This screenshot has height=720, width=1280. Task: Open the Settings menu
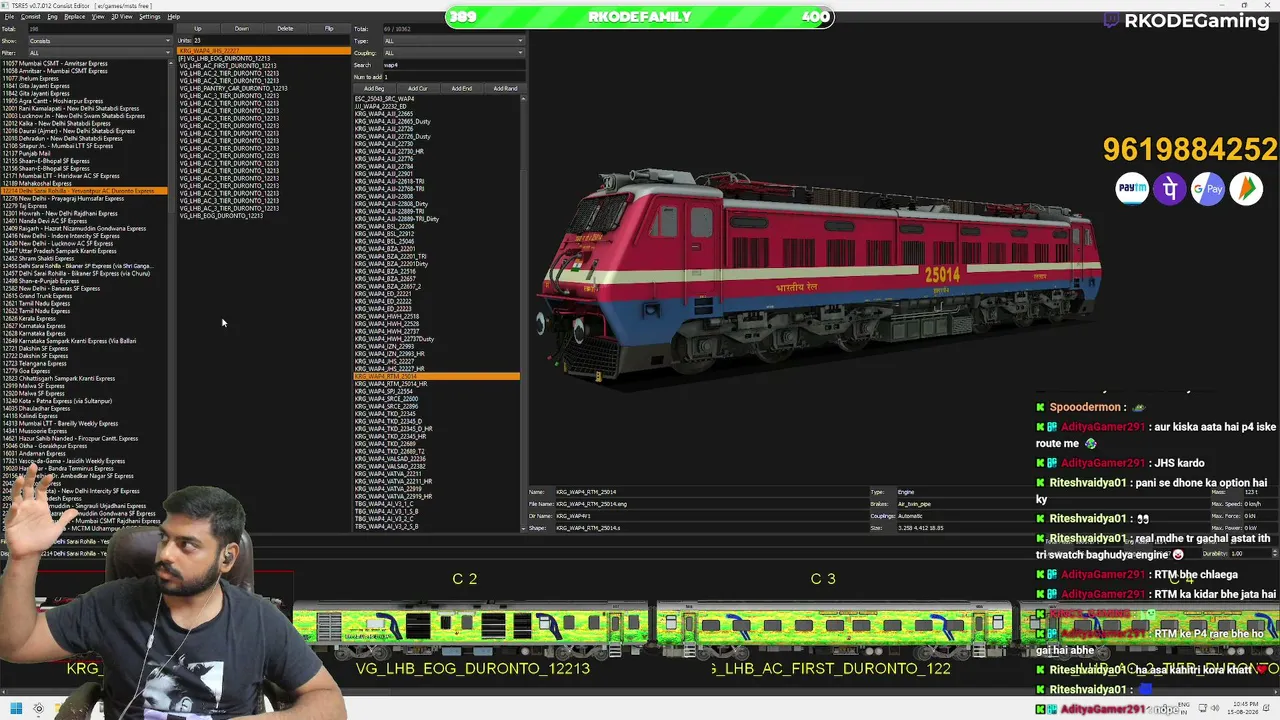coord(150,17)
